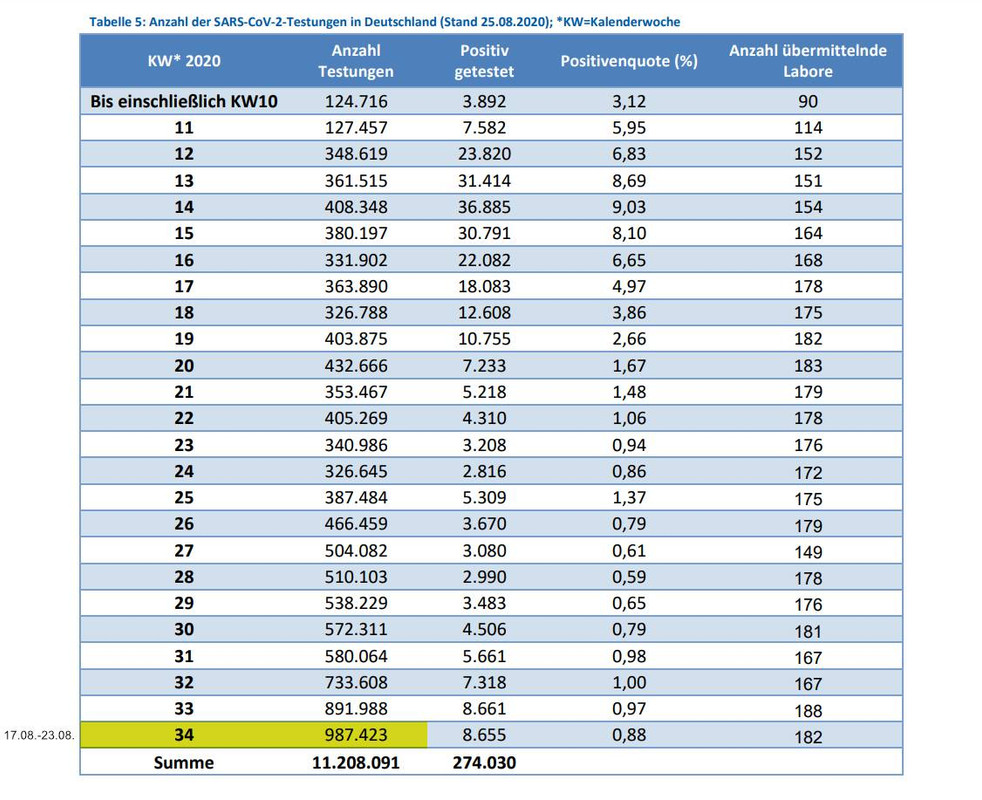982x800 pixels.
Task: Click Positivenquote value 1,00
Action: coord(629,683)
